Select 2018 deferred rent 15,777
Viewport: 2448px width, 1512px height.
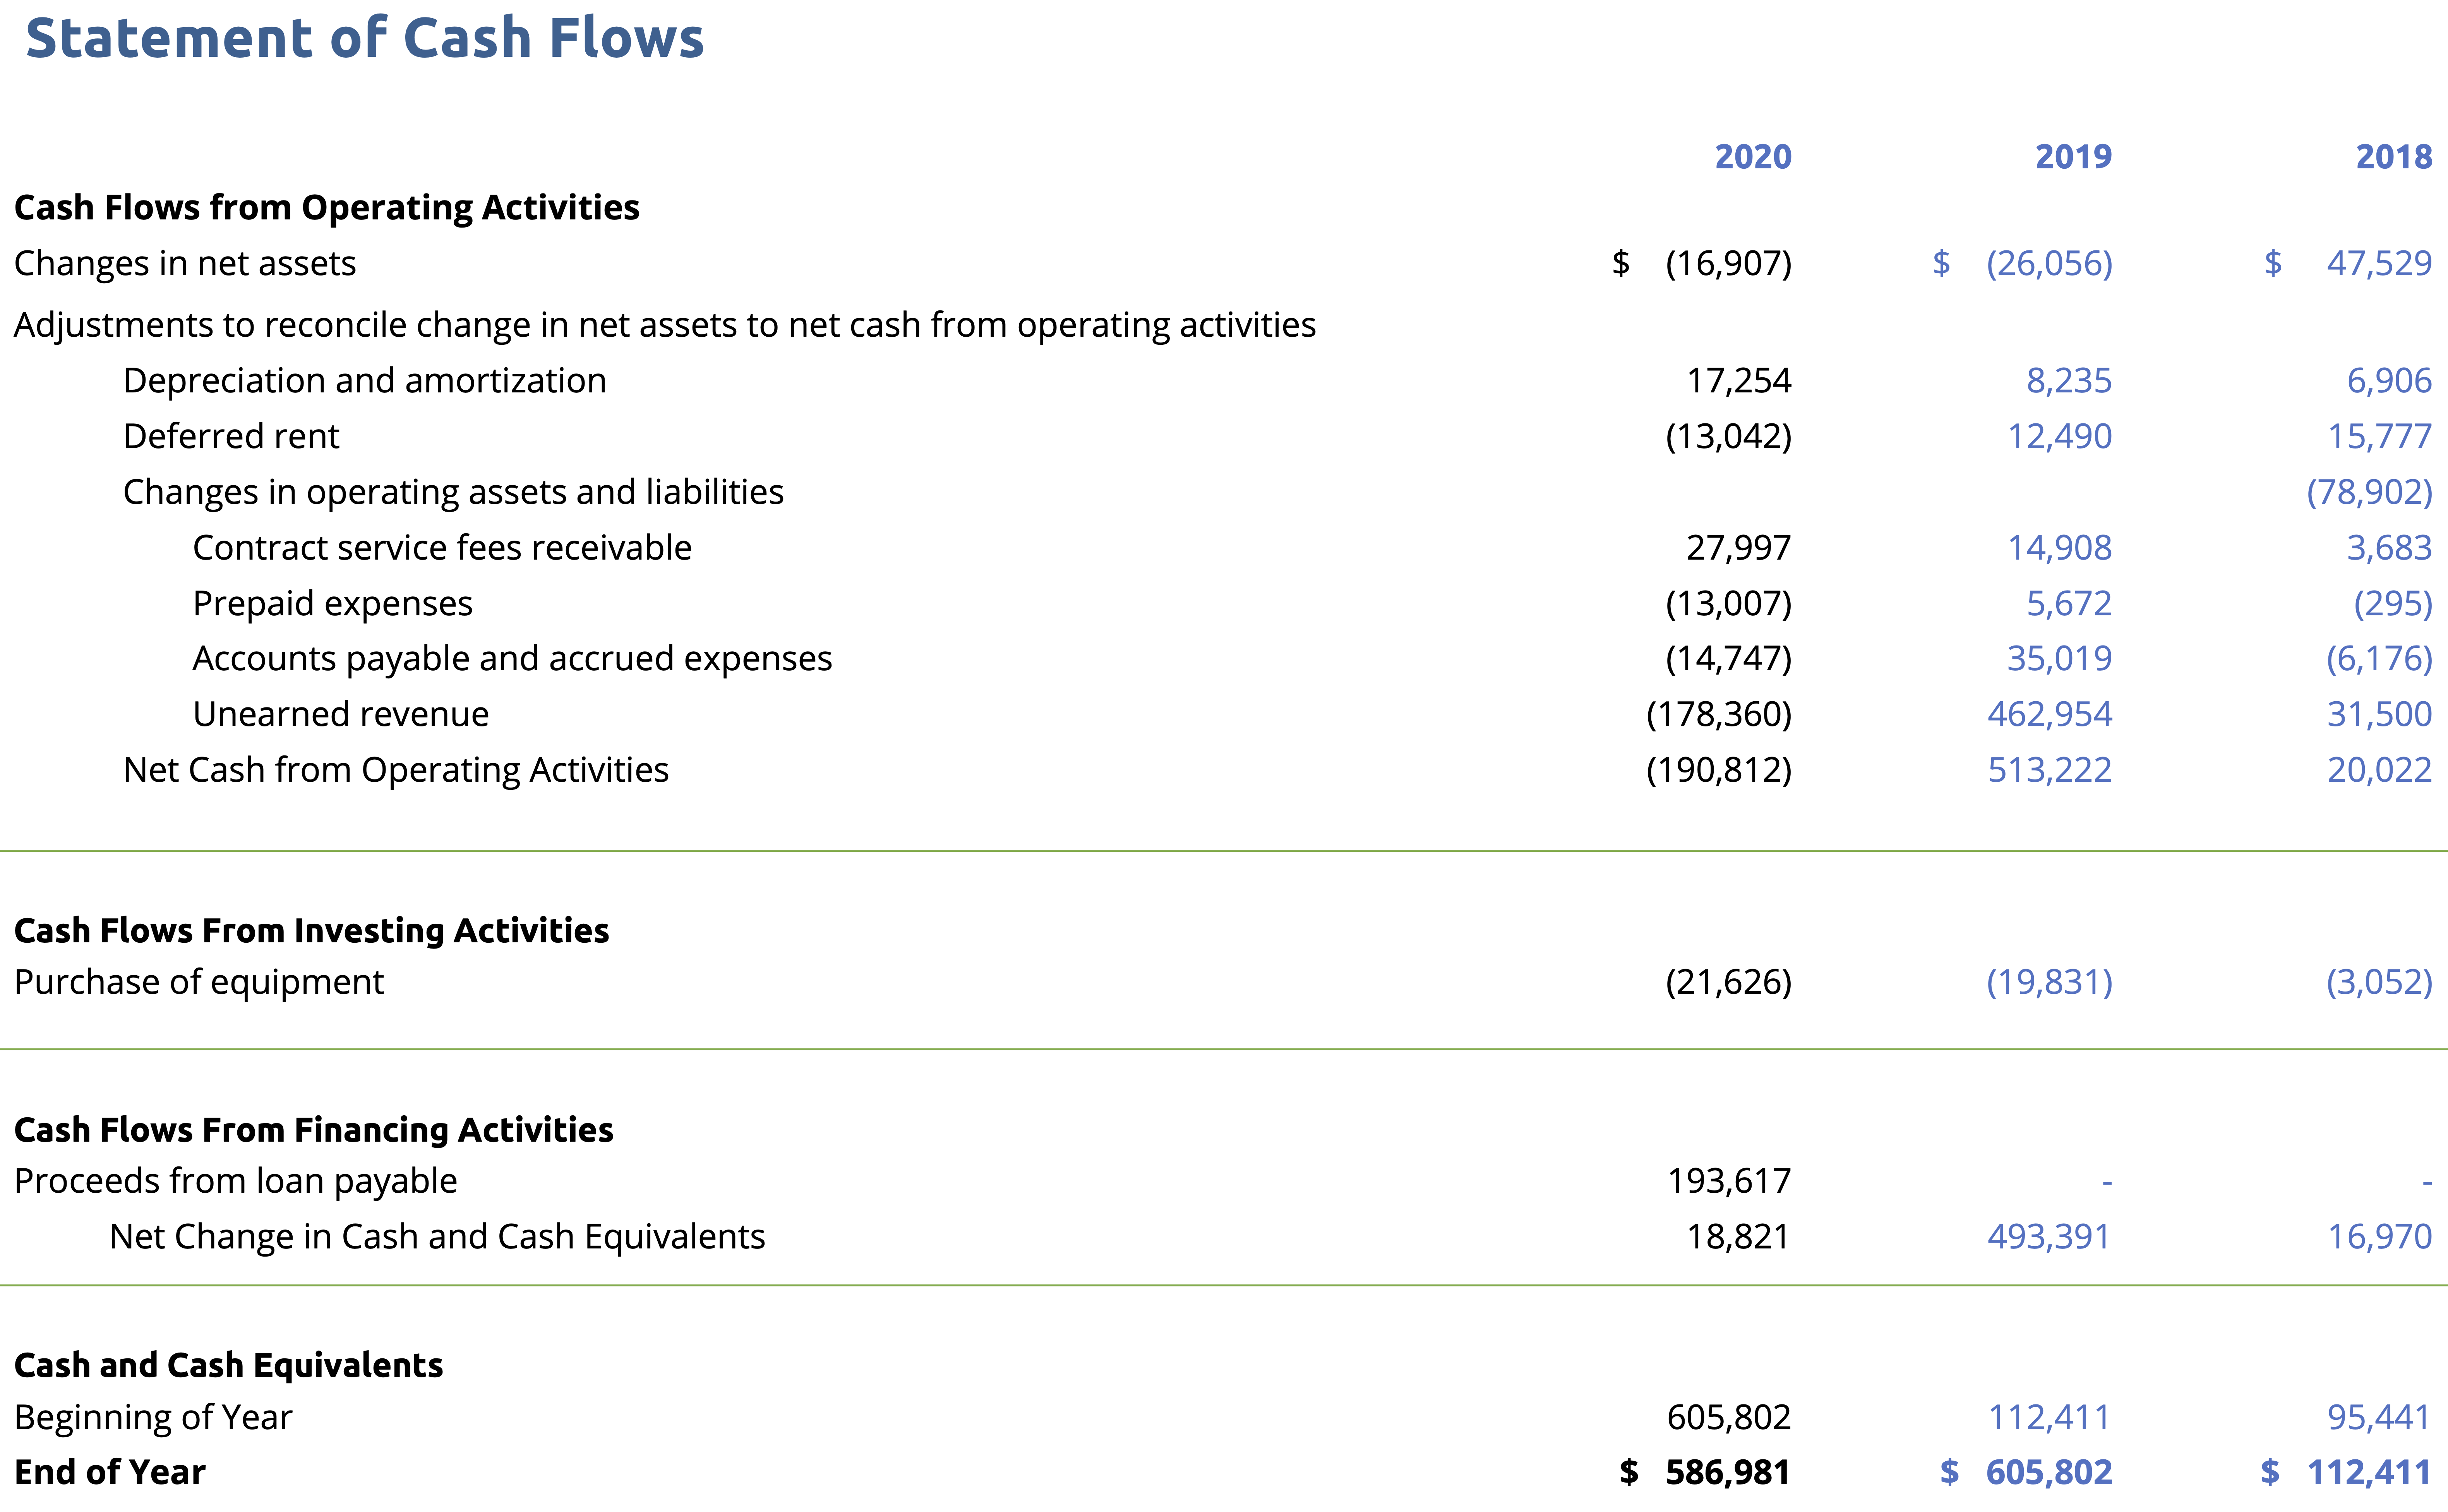[x=2380, y=437]
